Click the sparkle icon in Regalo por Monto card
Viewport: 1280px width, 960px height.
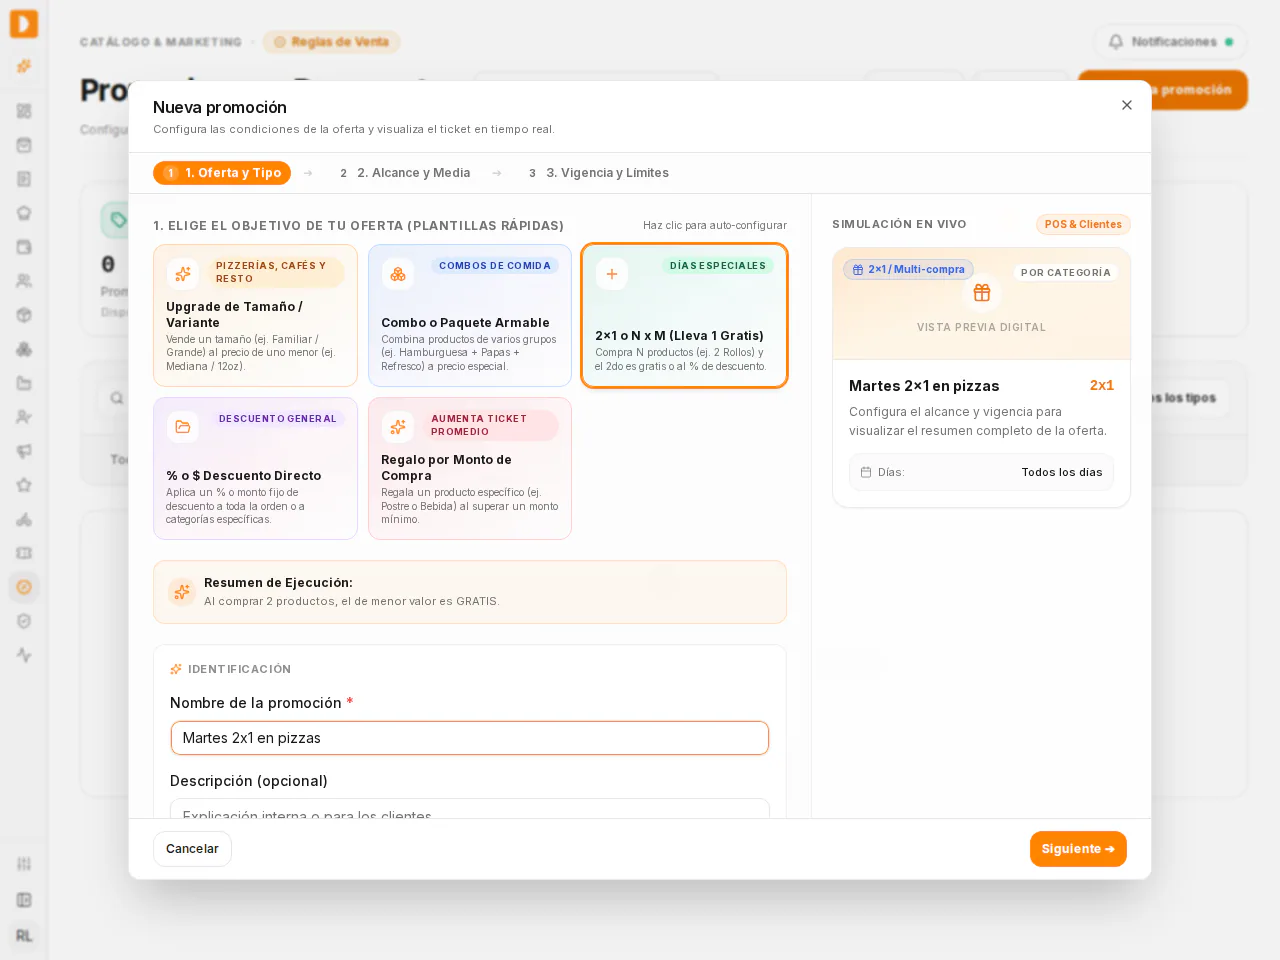tap(398, 427)
